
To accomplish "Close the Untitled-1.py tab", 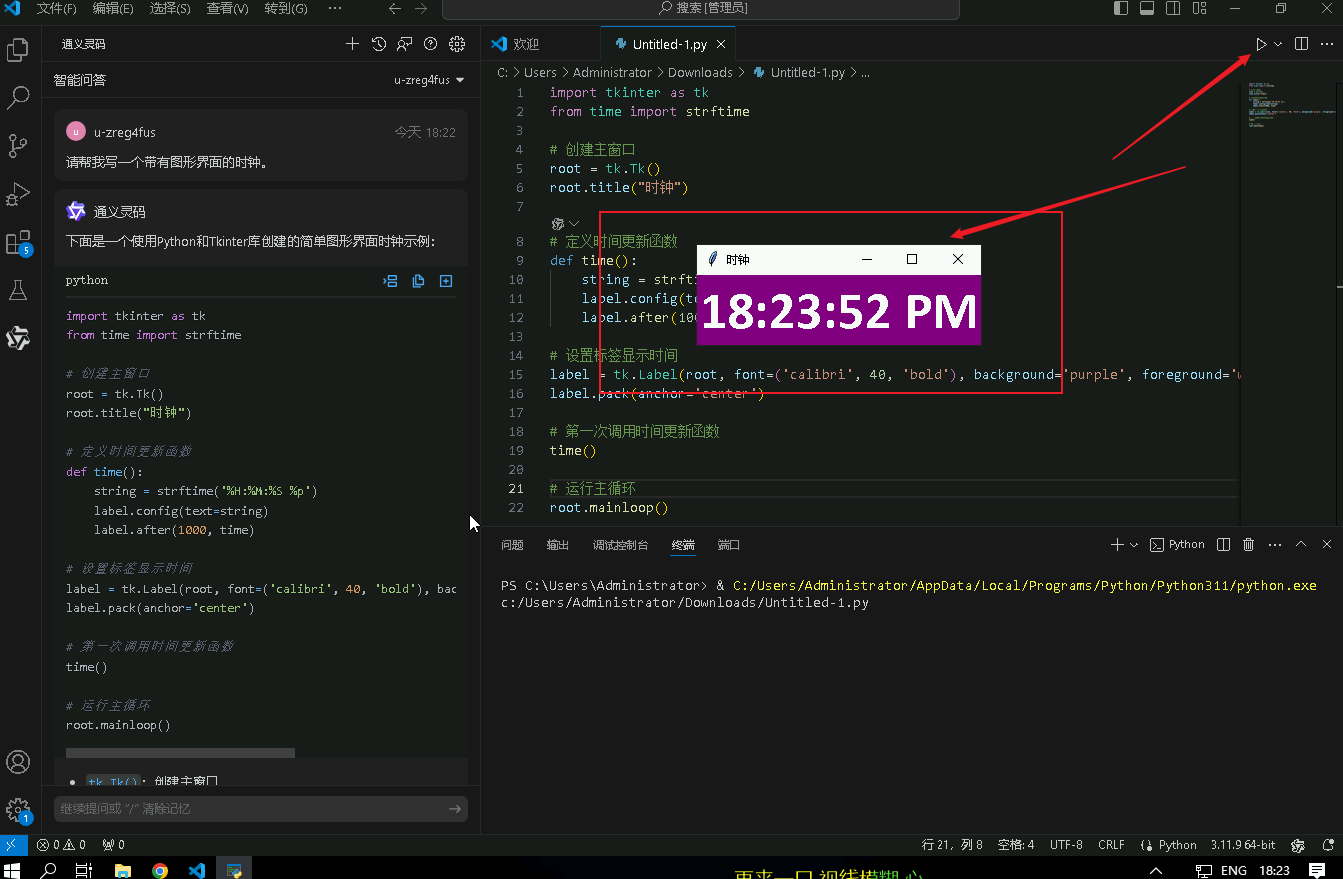I will coord(720,44).
